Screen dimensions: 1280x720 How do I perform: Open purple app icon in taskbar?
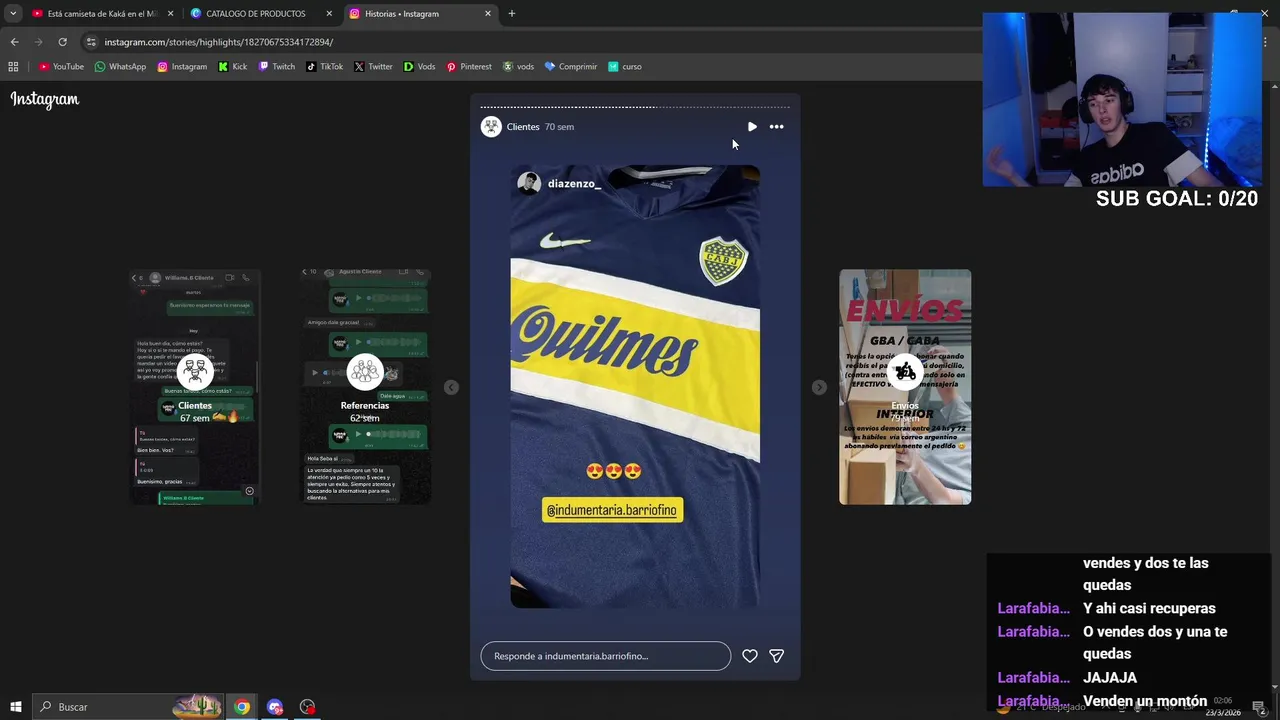coord(275,707)
